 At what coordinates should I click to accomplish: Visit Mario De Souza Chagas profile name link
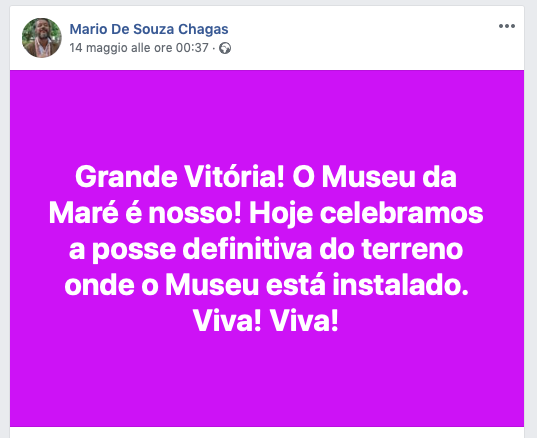149,29
